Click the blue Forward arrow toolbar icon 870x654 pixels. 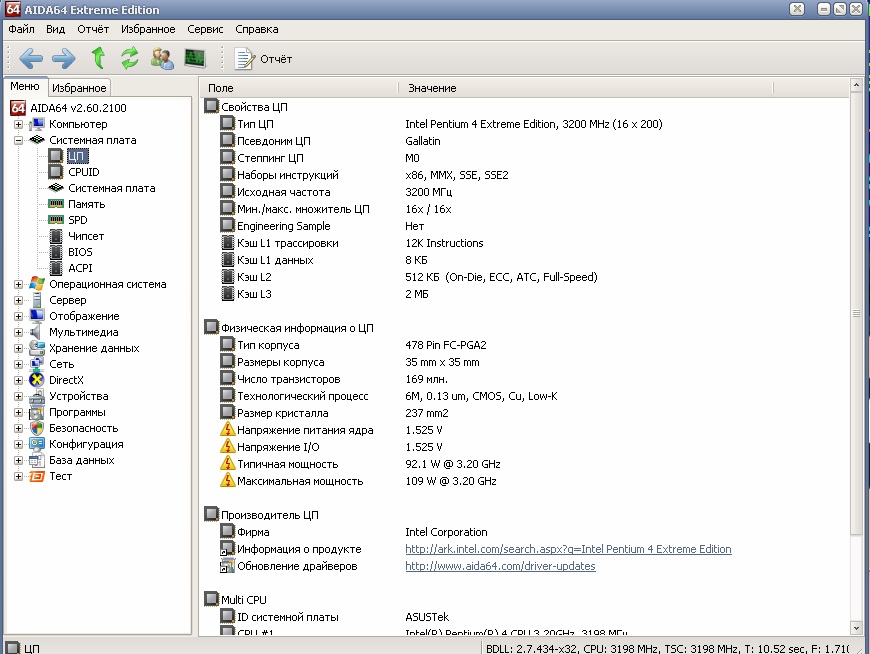pos(64,58)
